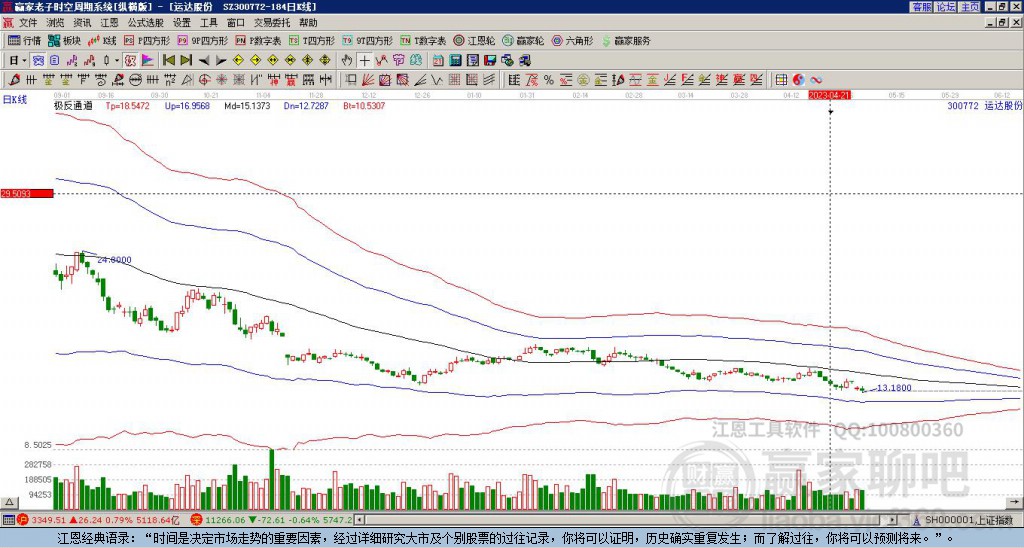Image resolution: width=1024 pixels, height=548 pixels.
Task: Open the 六角形 hexagon tool
Action: click(573, 41)
